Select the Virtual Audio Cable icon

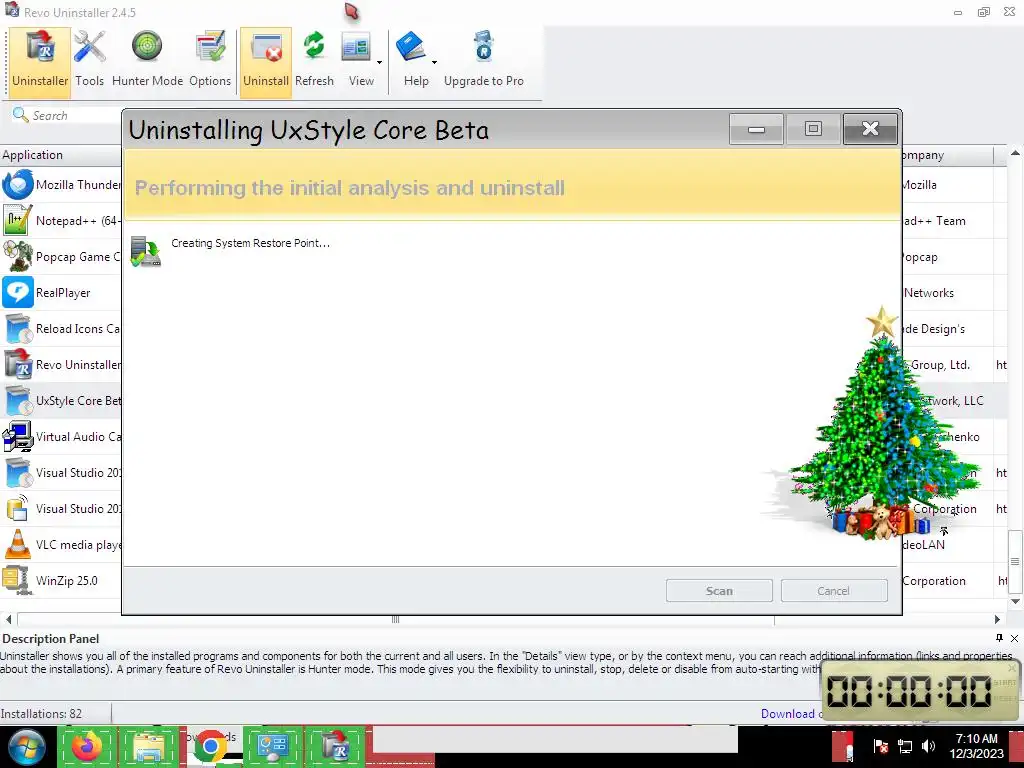point(18,436)
